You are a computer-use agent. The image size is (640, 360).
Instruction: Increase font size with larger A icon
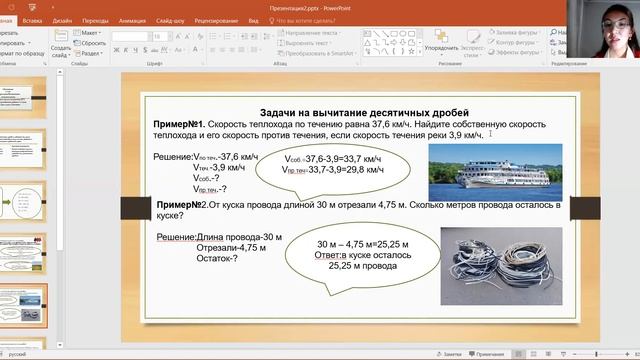tap(178, 37)
